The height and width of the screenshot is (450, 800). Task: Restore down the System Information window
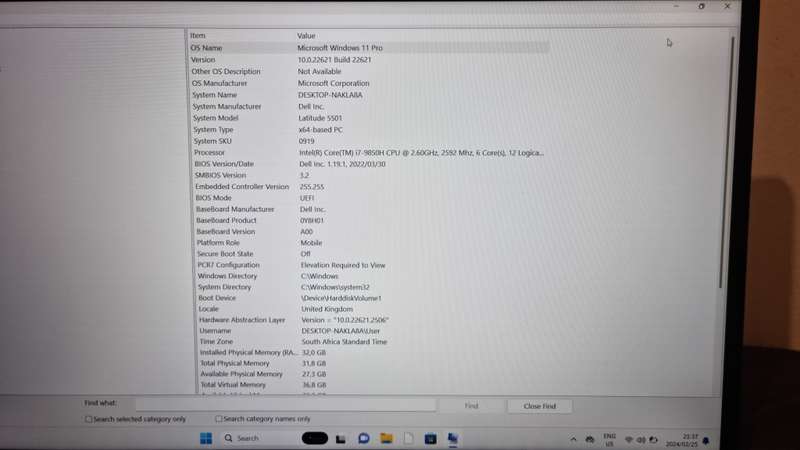coord(702,6)
